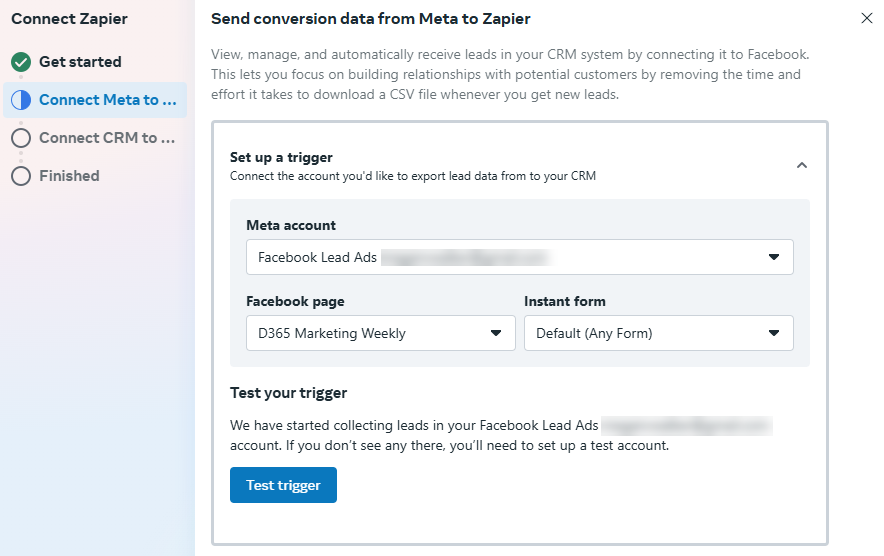Click the arrow on Default (Any Form) selector
Viewport: 884px width, 556px height.
point(773,333)
